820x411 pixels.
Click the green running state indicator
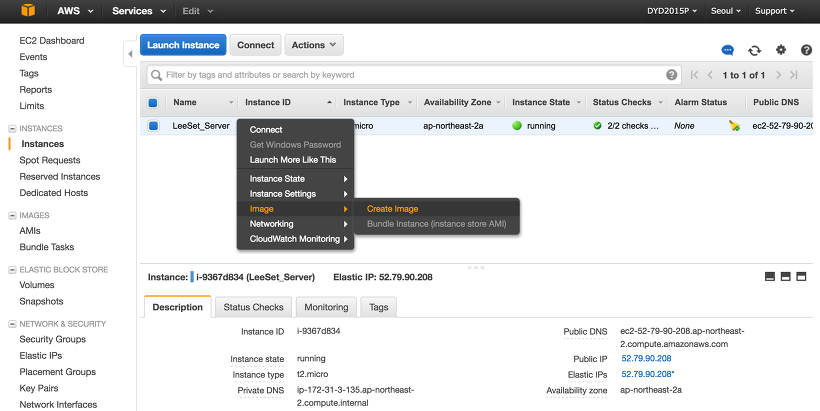click(517, 125)
